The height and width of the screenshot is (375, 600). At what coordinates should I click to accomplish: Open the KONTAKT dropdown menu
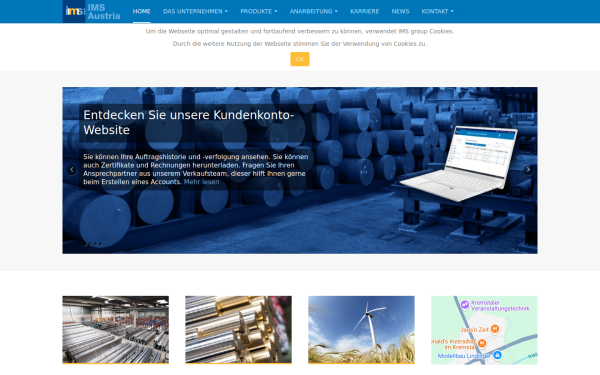click(x=437, y=11)
